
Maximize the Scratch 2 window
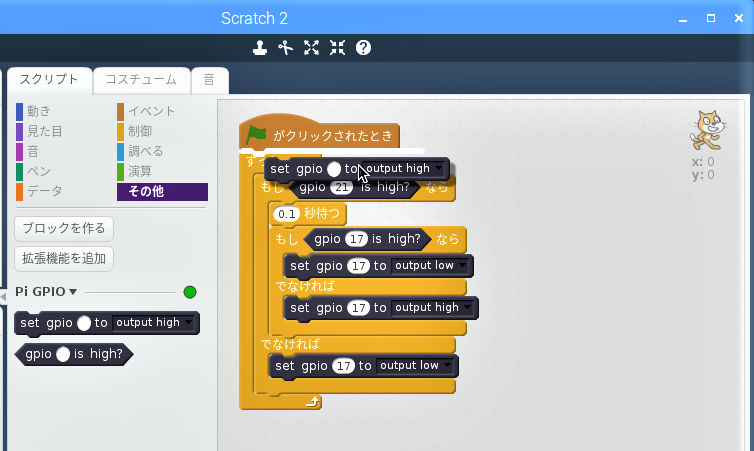coord(711,18)
